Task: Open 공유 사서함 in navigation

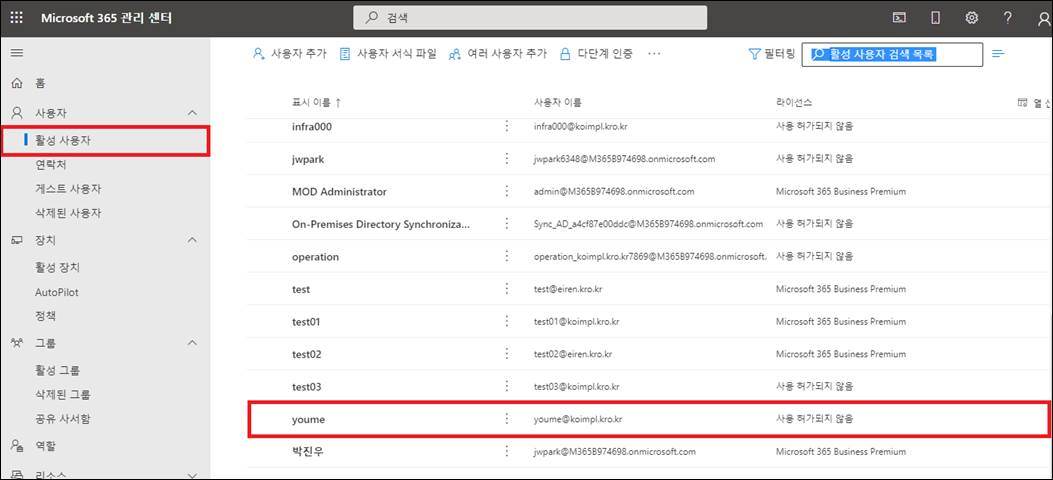Action: click(62, 419)
